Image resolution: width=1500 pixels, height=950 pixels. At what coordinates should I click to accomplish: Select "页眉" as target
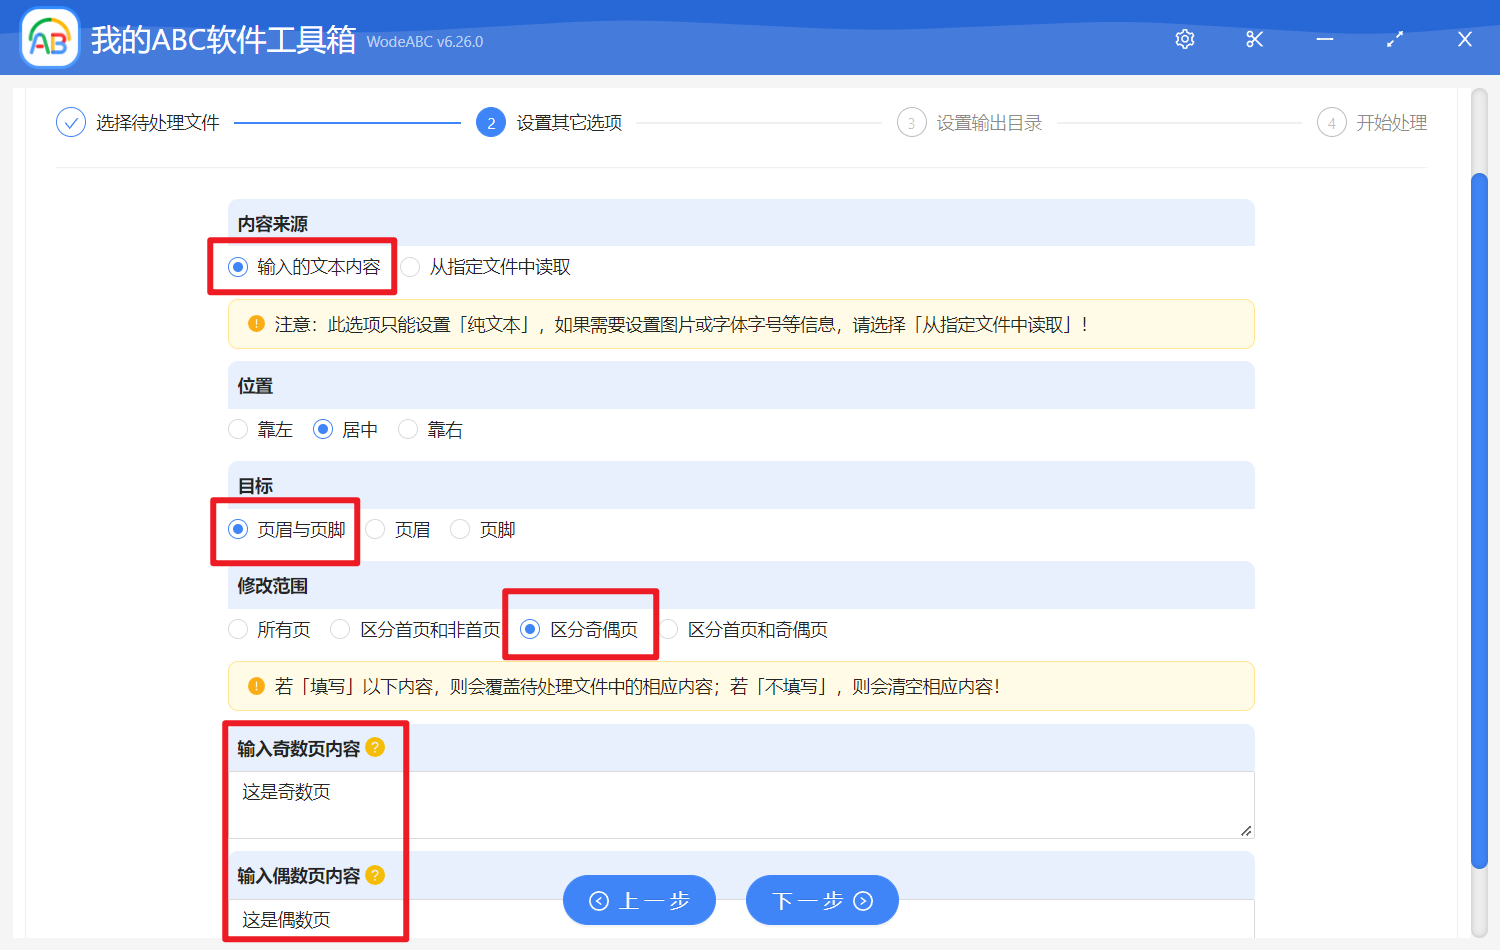coord(376,529)
